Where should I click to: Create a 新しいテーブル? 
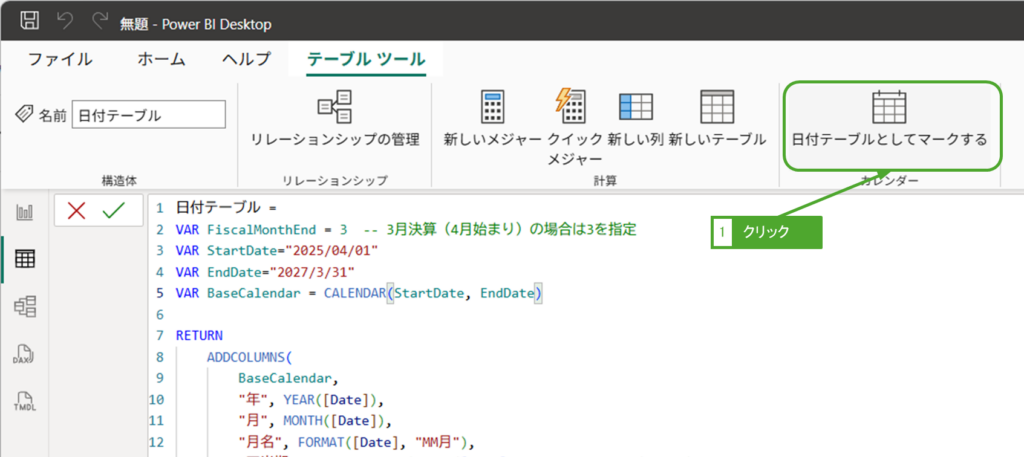coord(717,118)
